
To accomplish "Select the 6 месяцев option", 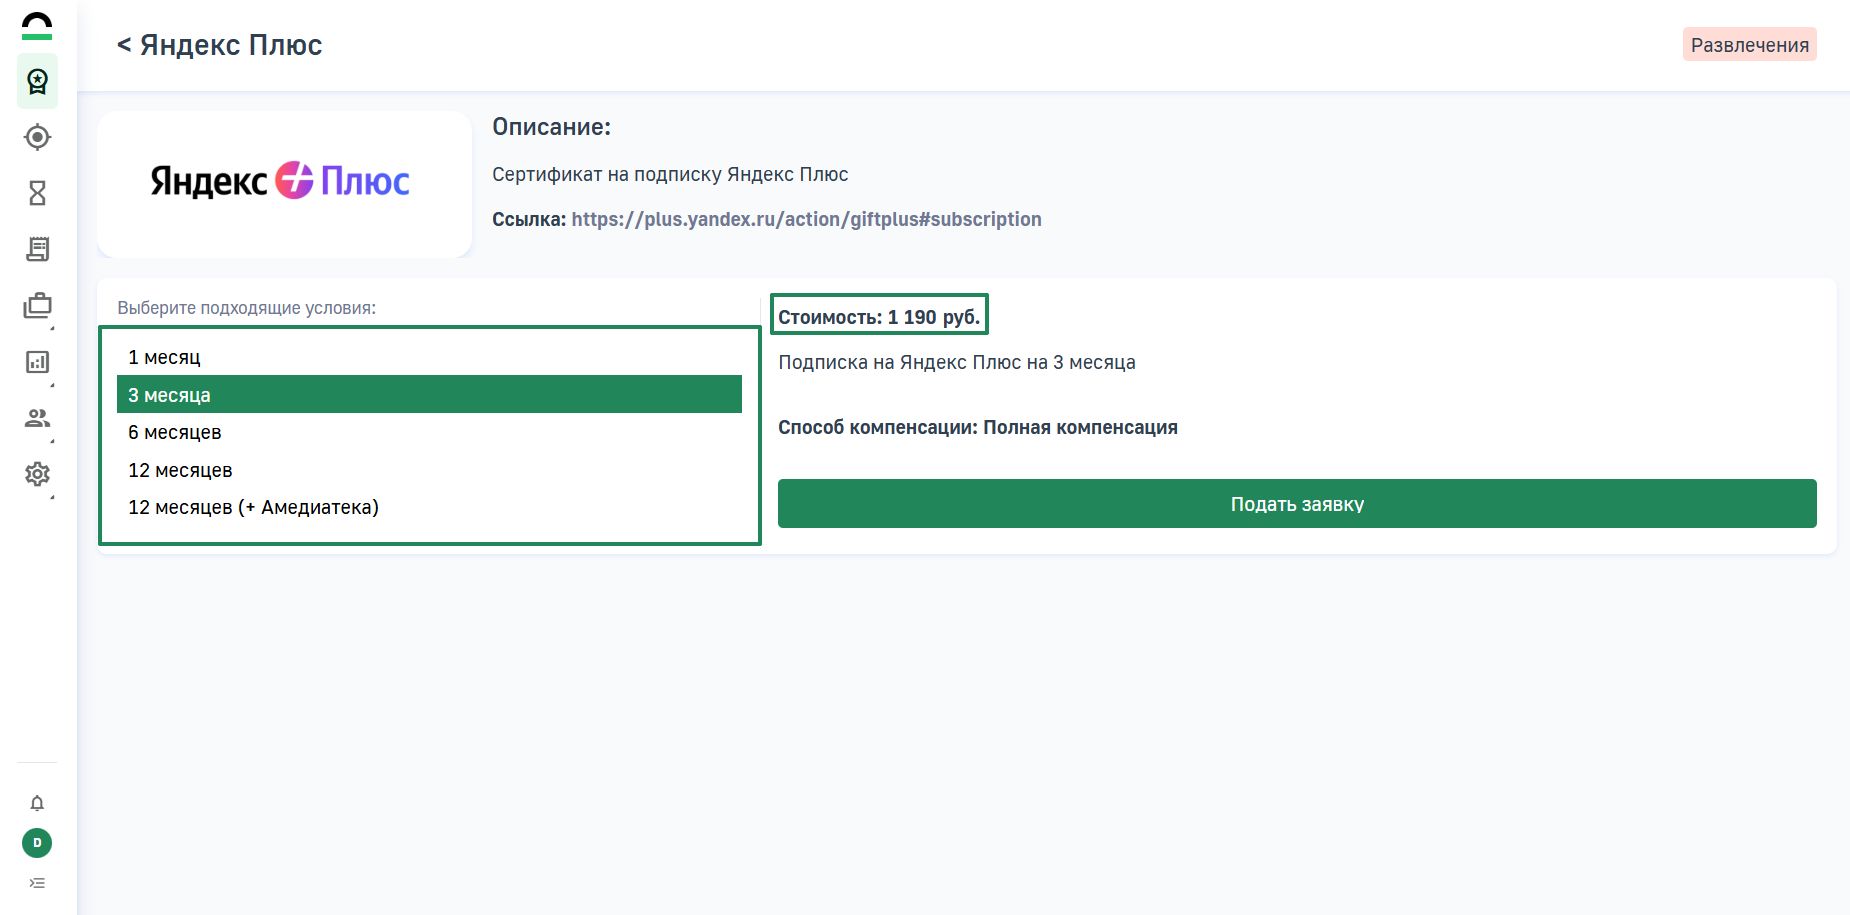I will (175, 432).
